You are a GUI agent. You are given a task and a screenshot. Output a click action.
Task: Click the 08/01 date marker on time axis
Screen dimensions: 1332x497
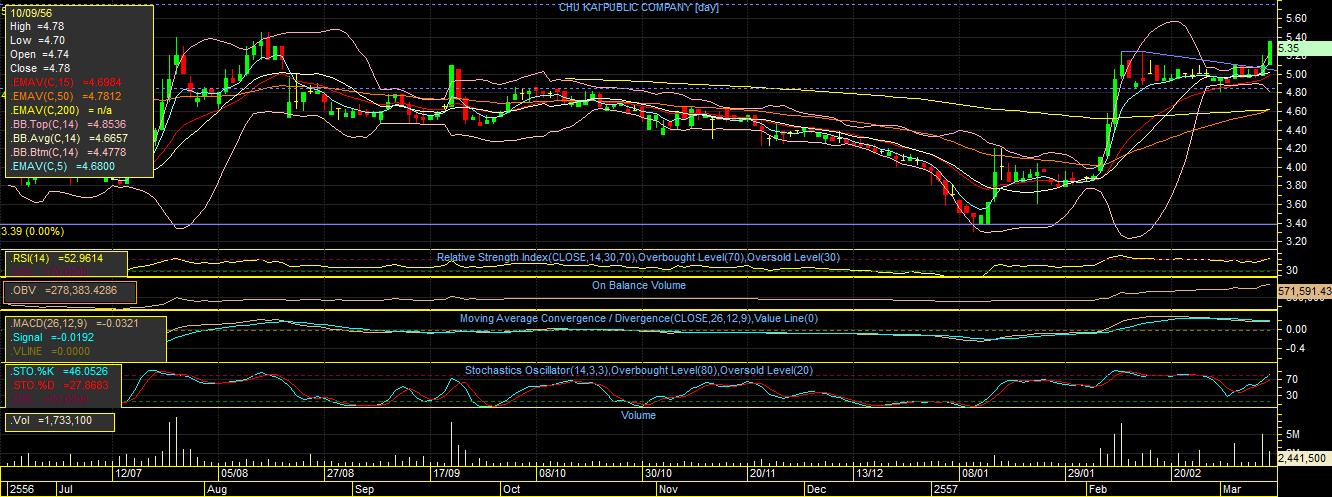pos(976,474)
